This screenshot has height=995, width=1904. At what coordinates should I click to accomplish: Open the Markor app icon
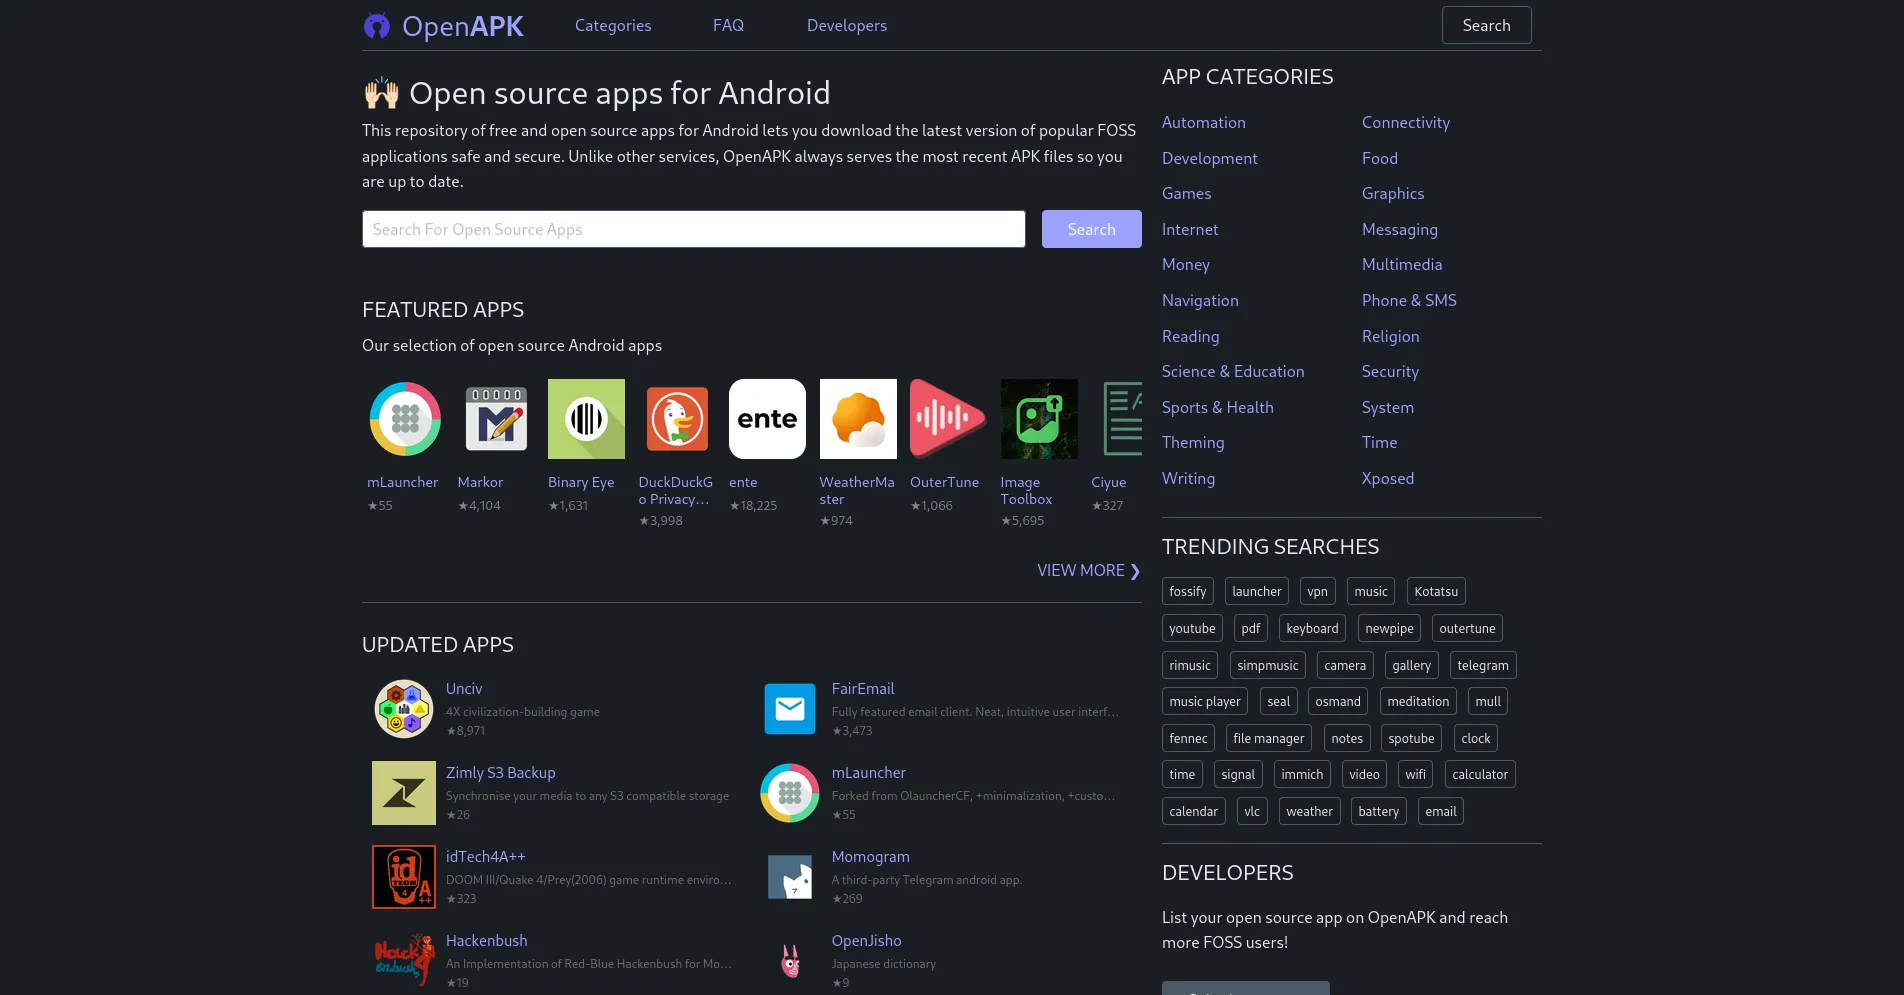(495, 419)
